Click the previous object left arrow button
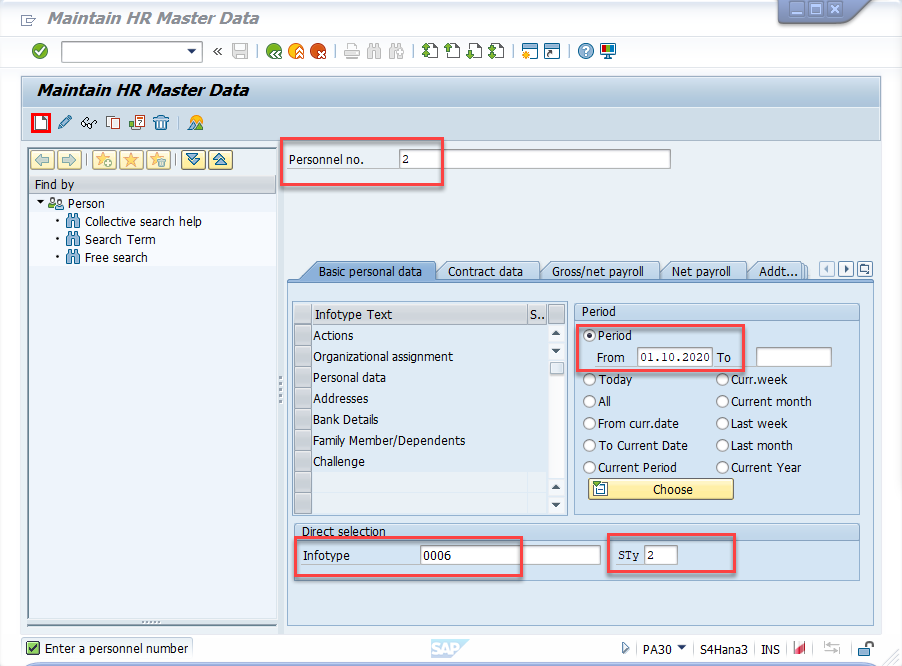This screenshot has width=902, height=666. [43, 160]
